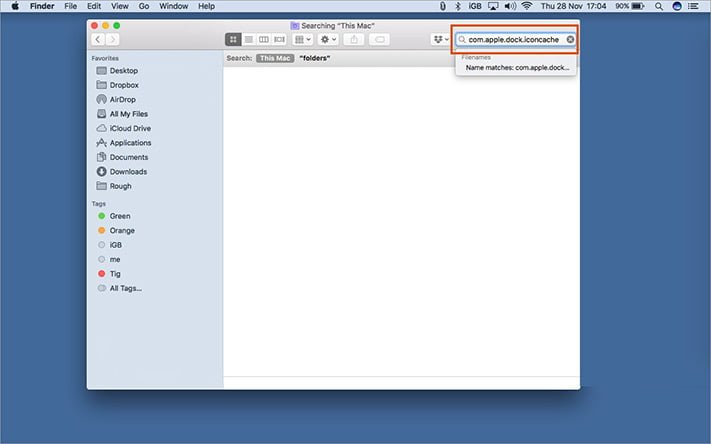
Task: Switch to icon view
Action: point(233,39)
